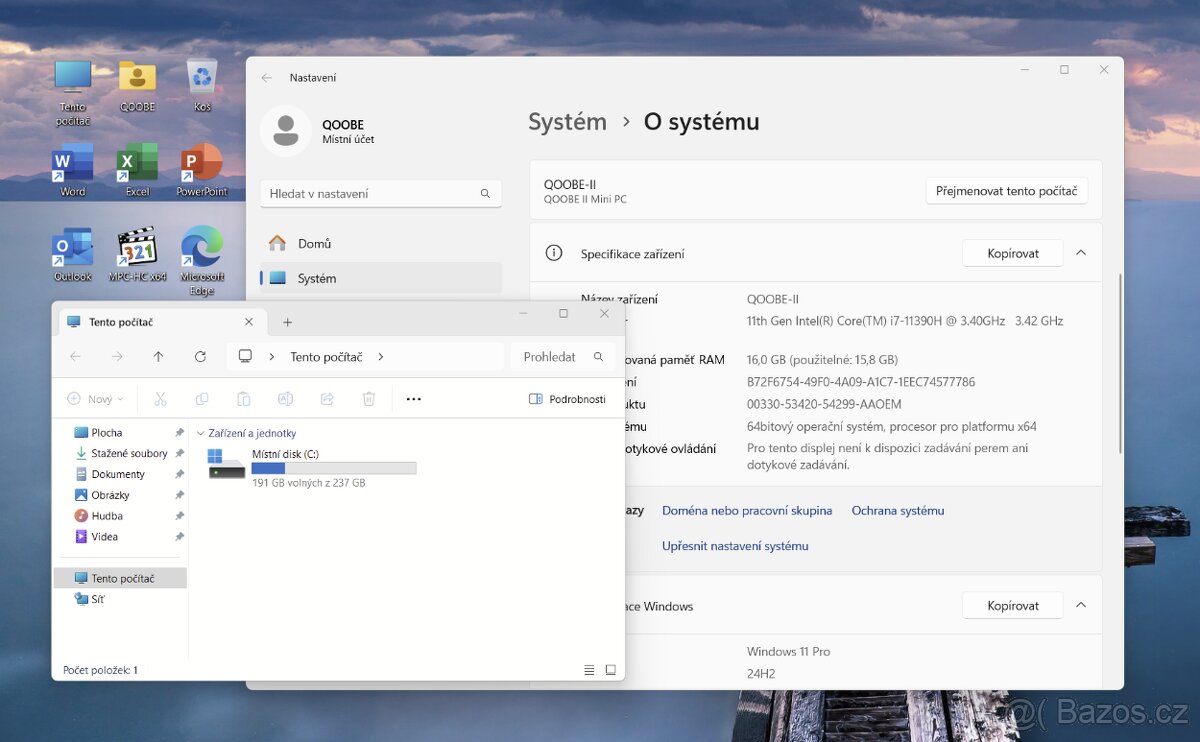Viewport: 1200px width, 742px height.
Task: Open the Excel desktop shortcut
Action: [x=137, y=164]
